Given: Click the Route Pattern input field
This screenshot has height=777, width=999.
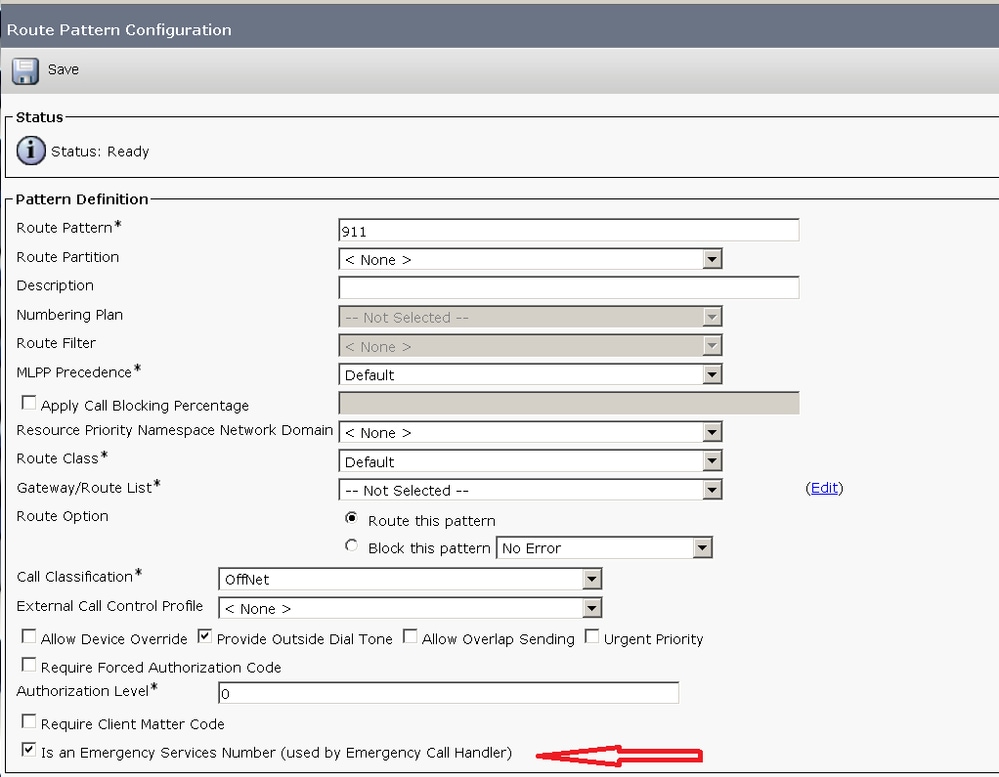Looking at the screenshot, I should point(569,231).
